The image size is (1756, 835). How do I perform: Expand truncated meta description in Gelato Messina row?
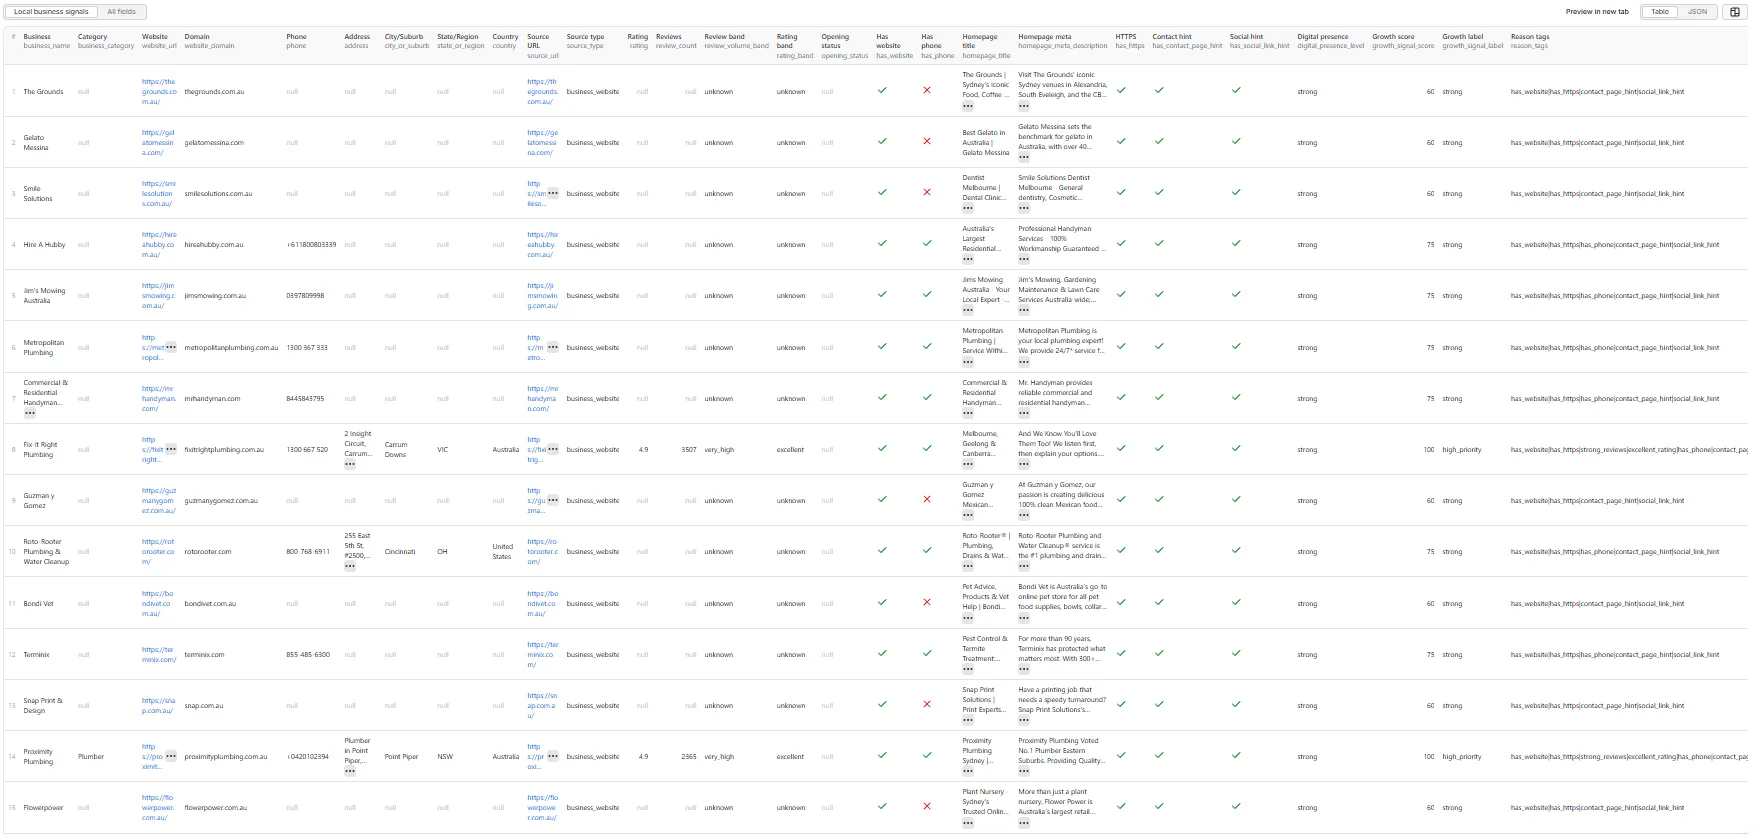[x=1024, y=157]
